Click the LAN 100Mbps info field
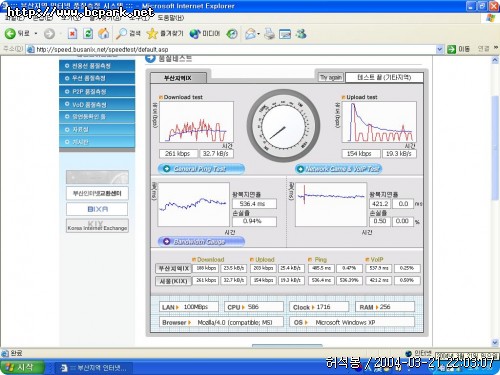This screenshot has width=500, height=375. coord(189,307)
